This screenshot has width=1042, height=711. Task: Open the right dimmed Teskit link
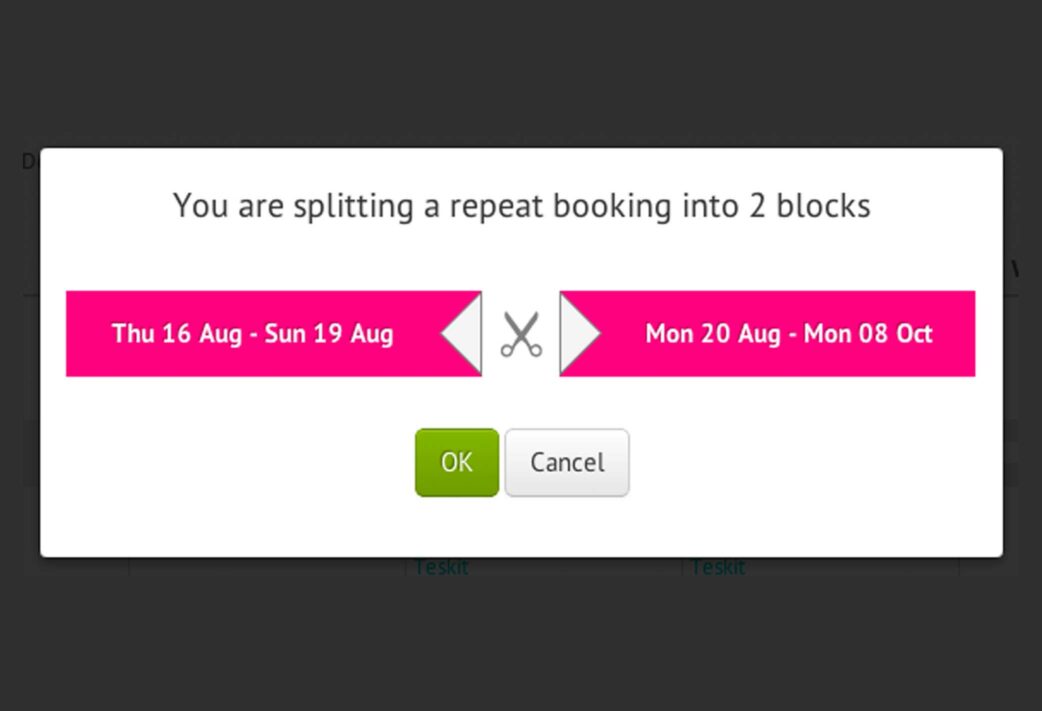tap(718, 567)
